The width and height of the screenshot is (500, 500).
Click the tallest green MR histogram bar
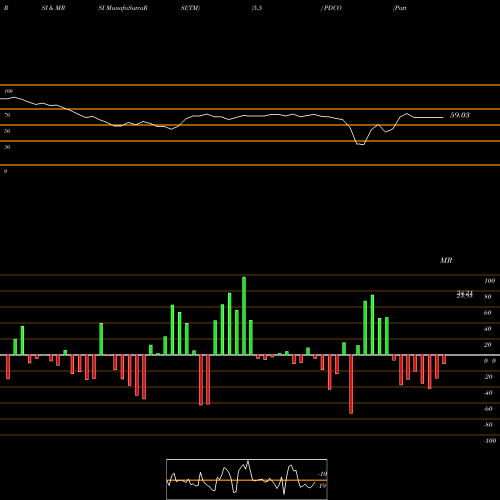pos(244,316)
